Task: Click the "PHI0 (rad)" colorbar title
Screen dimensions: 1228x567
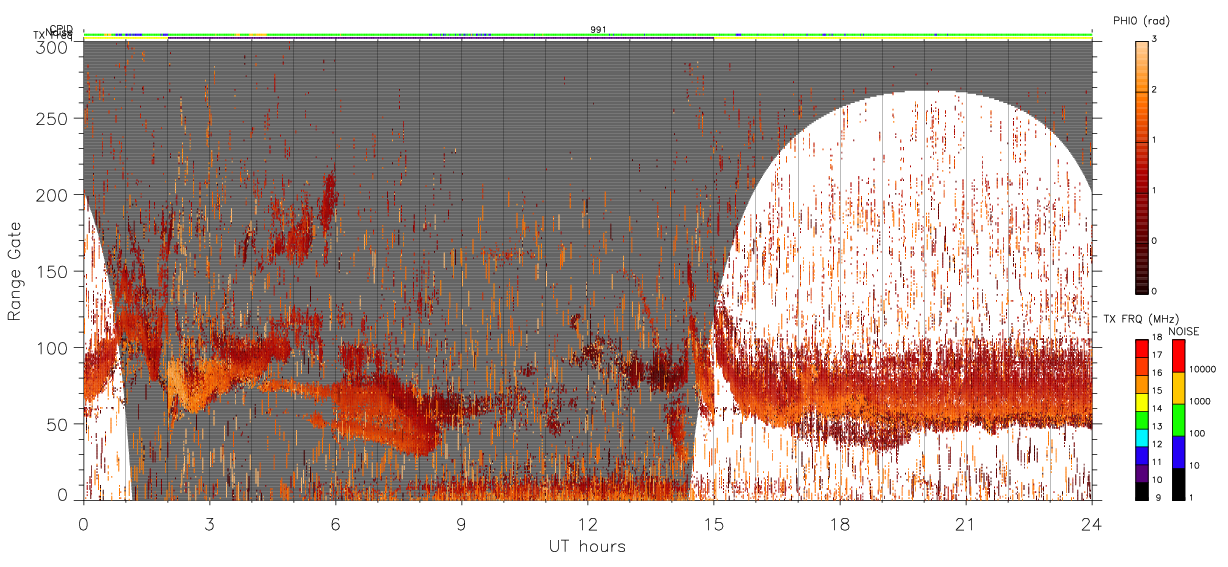Action: click(1141, 20)
